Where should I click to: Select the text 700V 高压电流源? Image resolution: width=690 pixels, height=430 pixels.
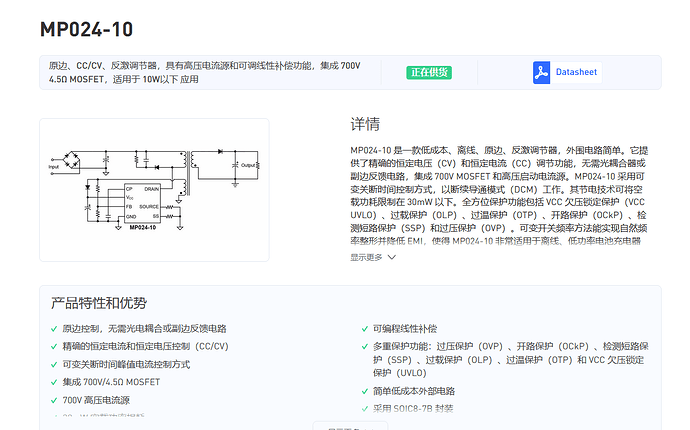tap(96, 400)
